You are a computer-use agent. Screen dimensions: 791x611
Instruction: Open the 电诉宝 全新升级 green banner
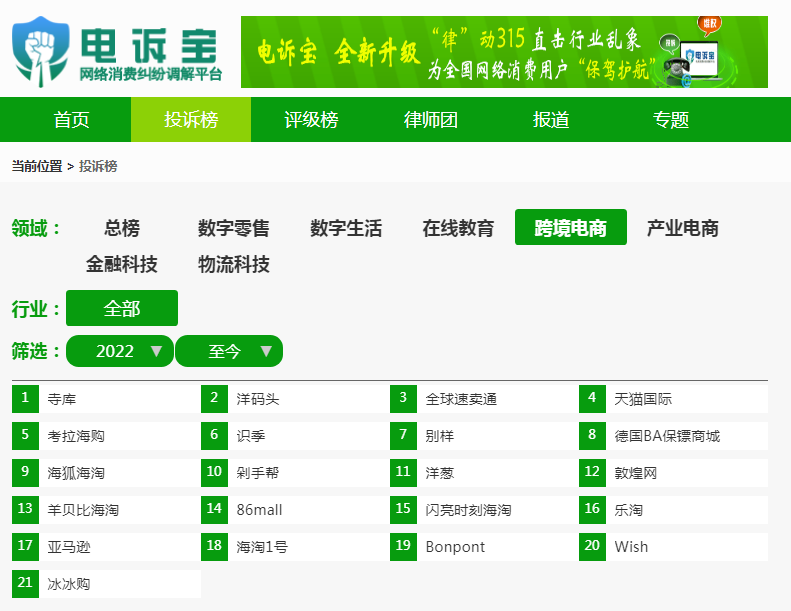(x=504, y=52)
